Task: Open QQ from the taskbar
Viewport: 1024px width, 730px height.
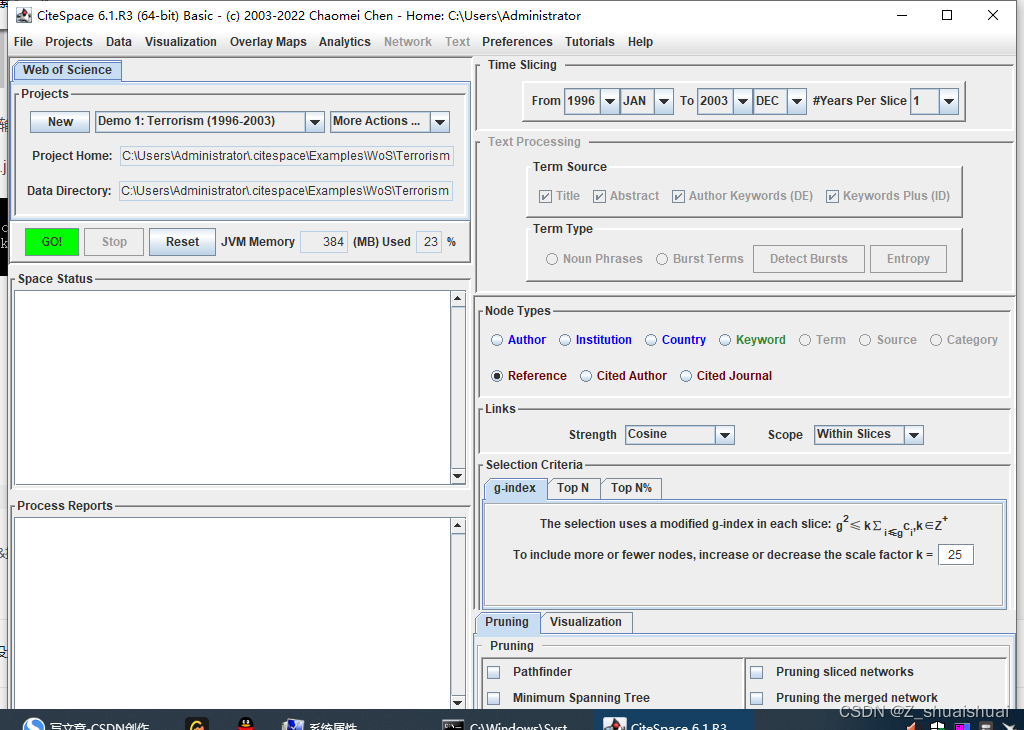Action: pyautogui.click(x=246, y=724)
